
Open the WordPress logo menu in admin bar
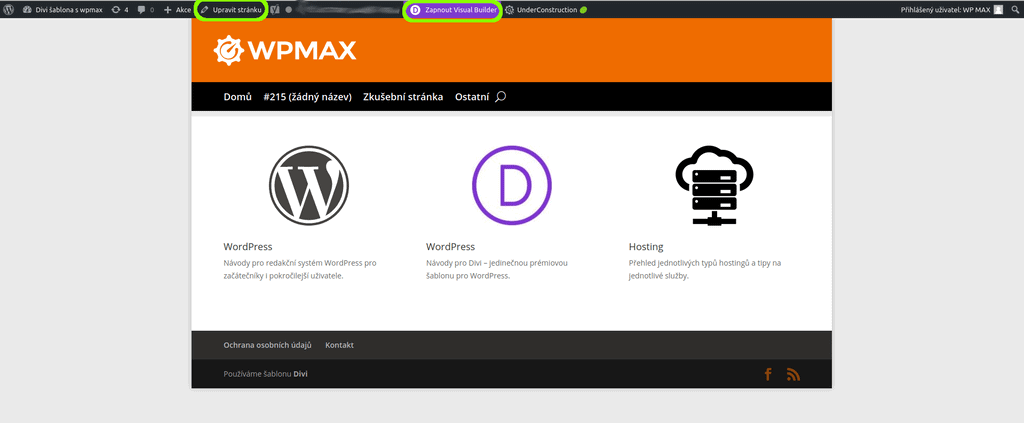(x=8, y=10)
